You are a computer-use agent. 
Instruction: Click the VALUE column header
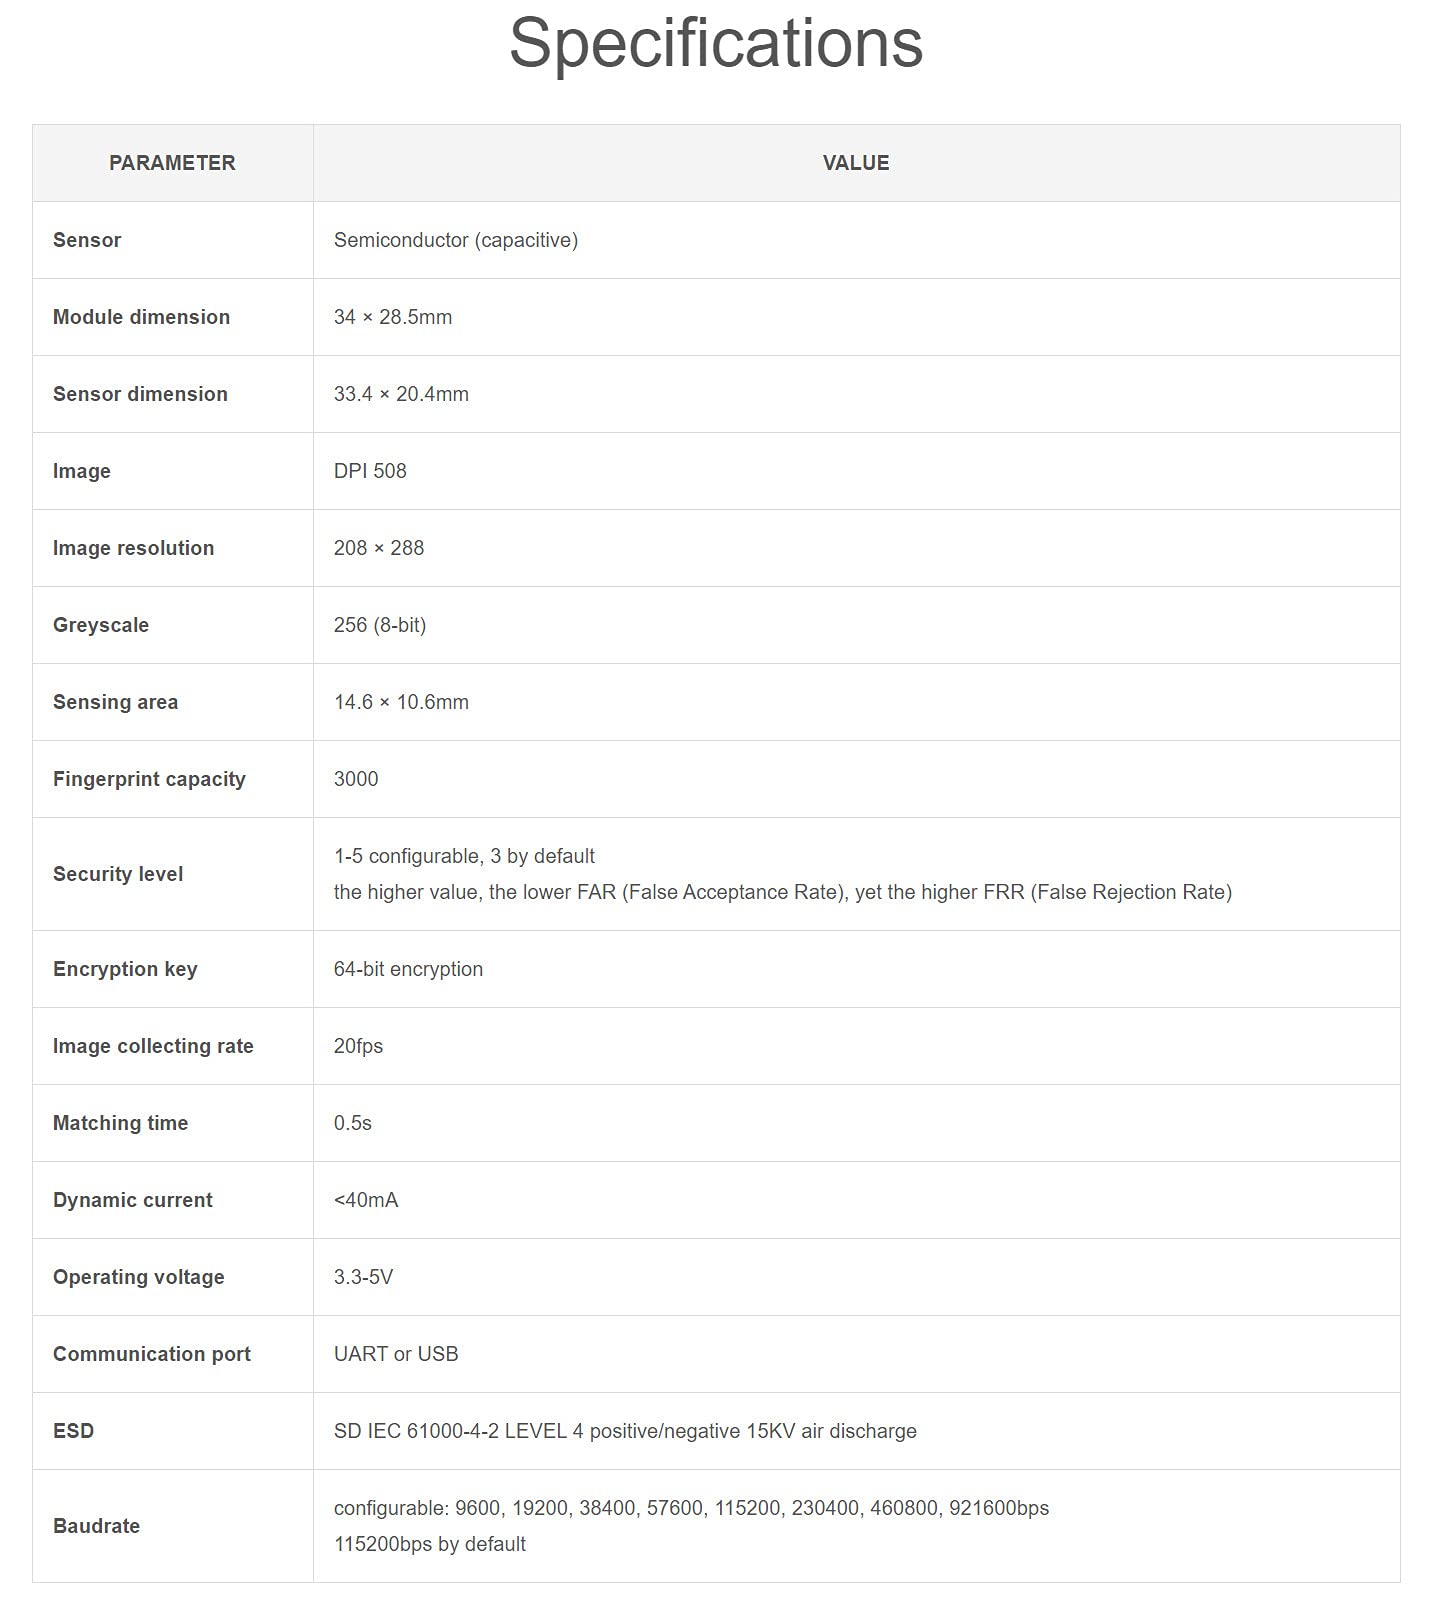855,163
